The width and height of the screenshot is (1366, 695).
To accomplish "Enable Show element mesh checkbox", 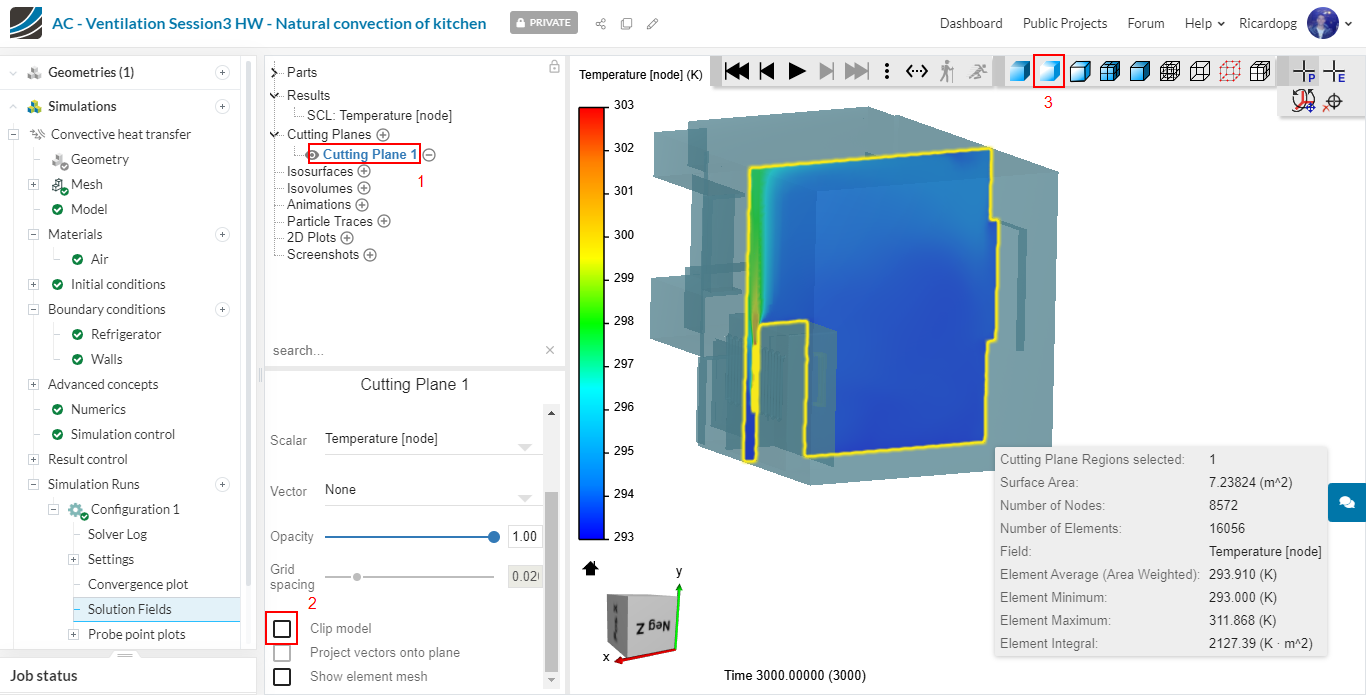I will pos(282,677).
